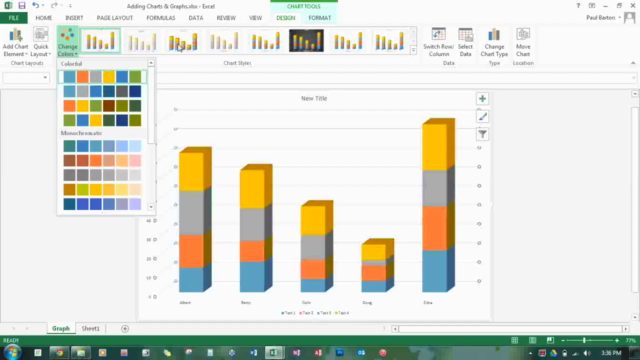Switch to the FORMAT tab
The width and height of the screenshot is (640, 360).
click(x=320, y=18)
